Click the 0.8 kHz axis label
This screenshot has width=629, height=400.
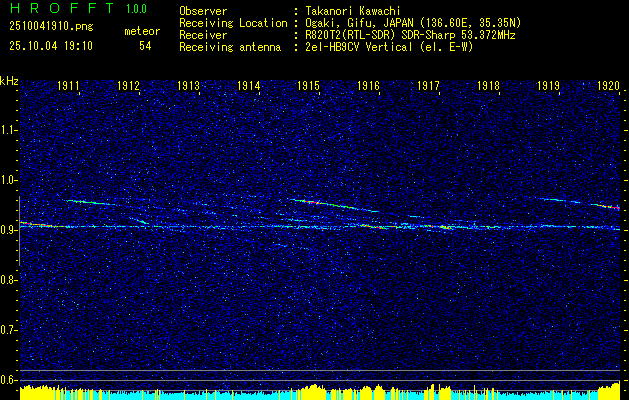click(8, 280)
